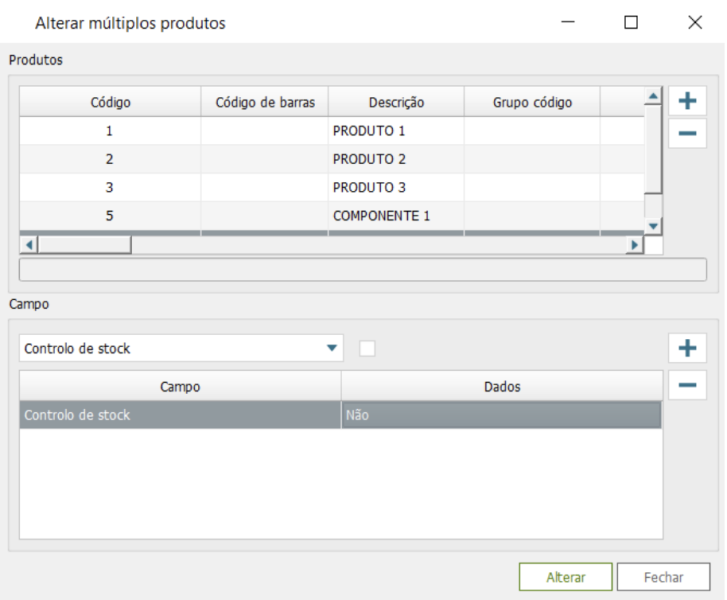The image size is (727, 600).
Task: Click the horizontal scroll right arrow
Action: coord(633,245)
